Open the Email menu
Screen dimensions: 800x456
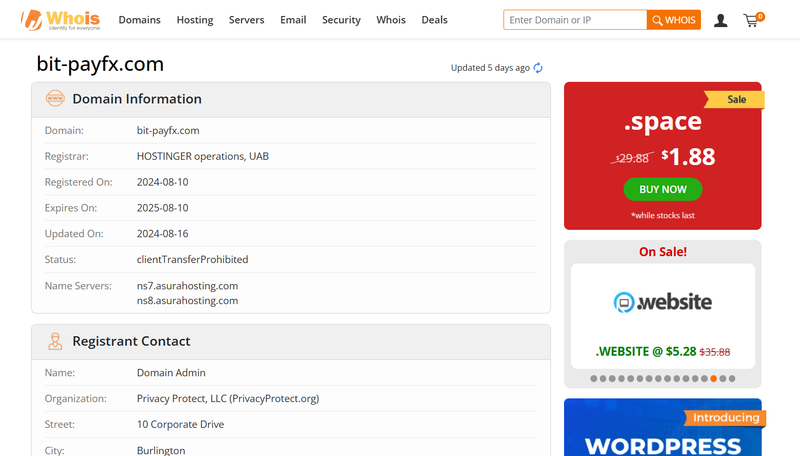pos(293,20)
